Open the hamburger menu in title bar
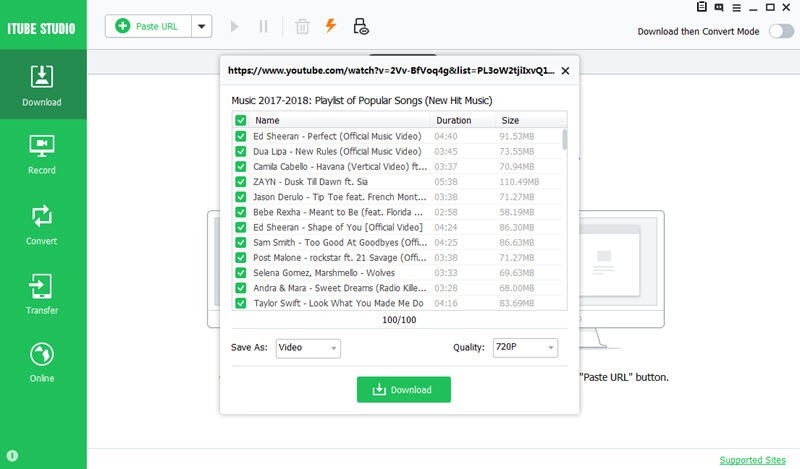The image size is (800, 469). tap(738, 8)
